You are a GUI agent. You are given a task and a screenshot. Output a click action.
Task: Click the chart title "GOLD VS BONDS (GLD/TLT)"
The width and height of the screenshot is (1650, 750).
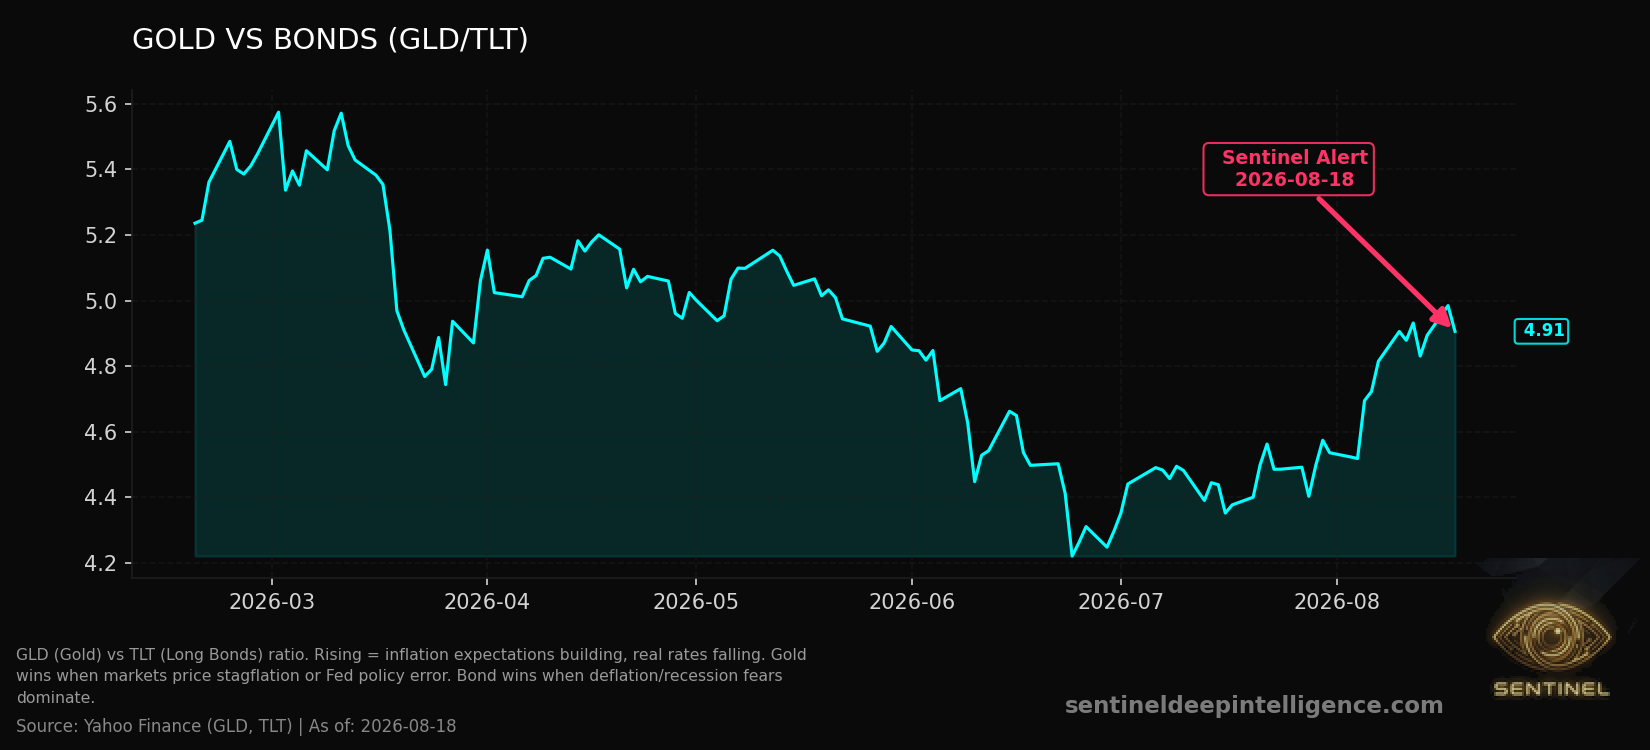coord(330,40)
